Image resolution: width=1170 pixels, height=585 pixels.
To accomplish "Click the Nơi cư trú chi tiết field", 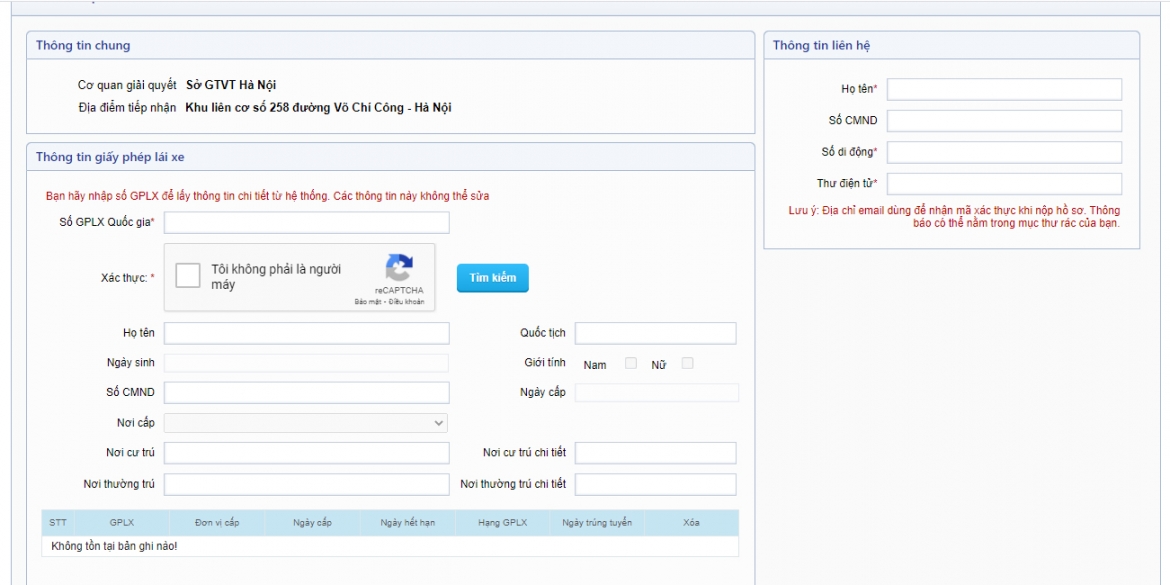I will pos(655,453).
